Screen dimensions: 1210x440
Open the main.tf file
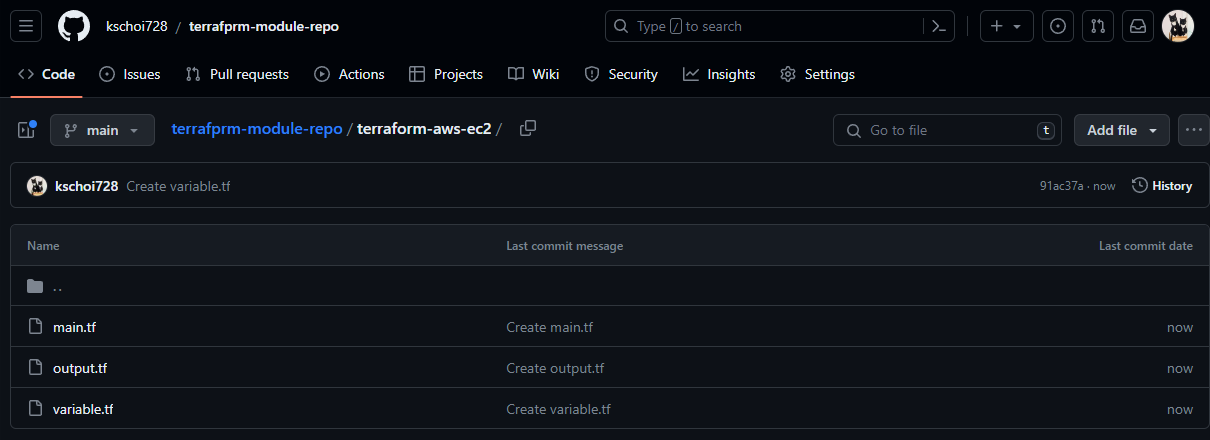74,327
